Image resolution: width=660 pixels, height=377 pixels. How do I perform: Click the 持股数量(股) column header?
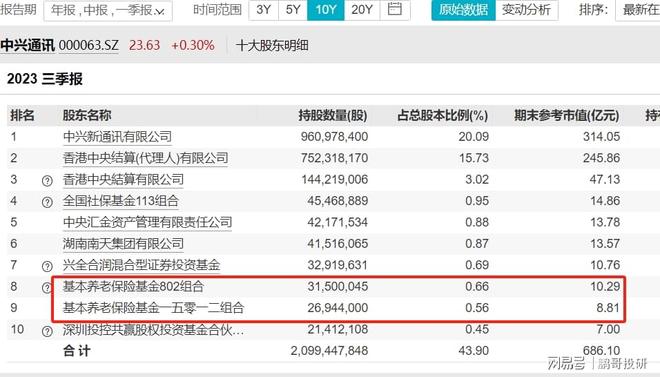(333, 115)
